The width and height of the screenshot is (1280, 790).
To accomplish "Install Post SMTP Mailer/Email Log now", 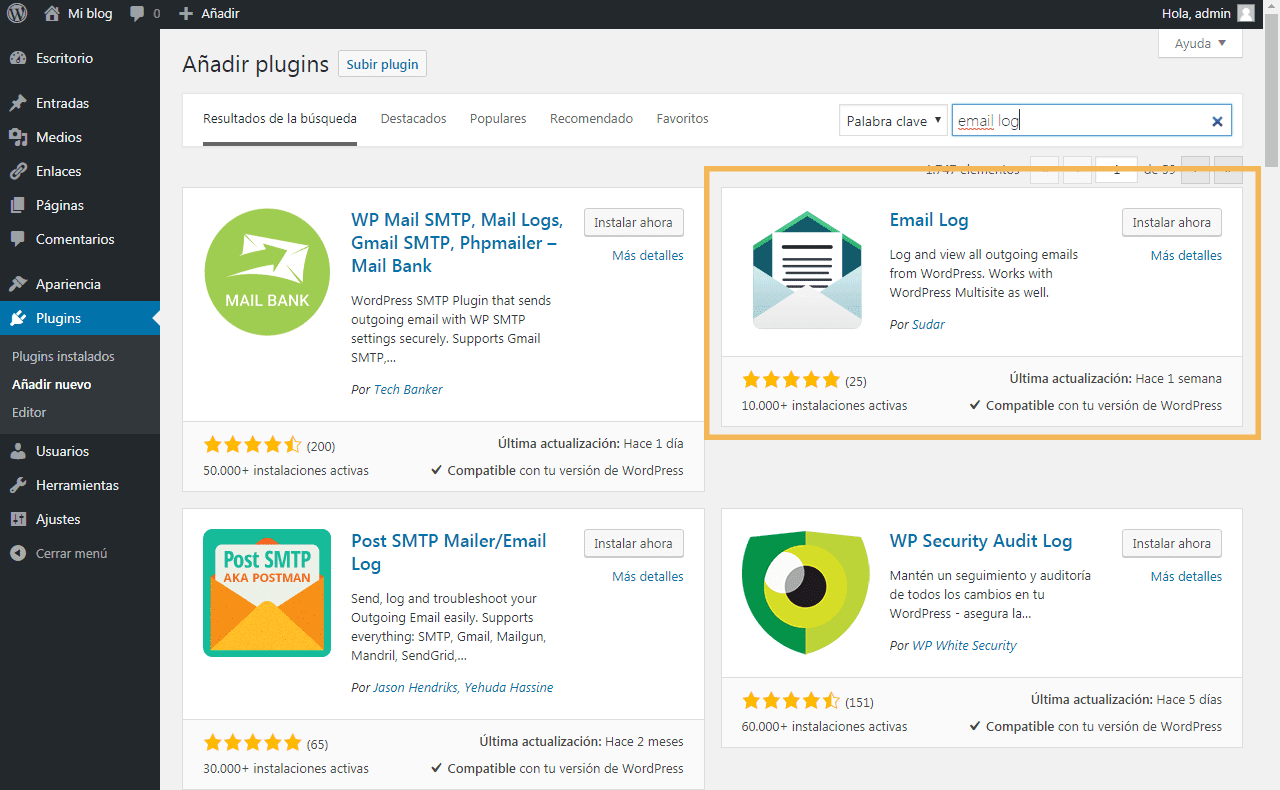I will 634,543.
